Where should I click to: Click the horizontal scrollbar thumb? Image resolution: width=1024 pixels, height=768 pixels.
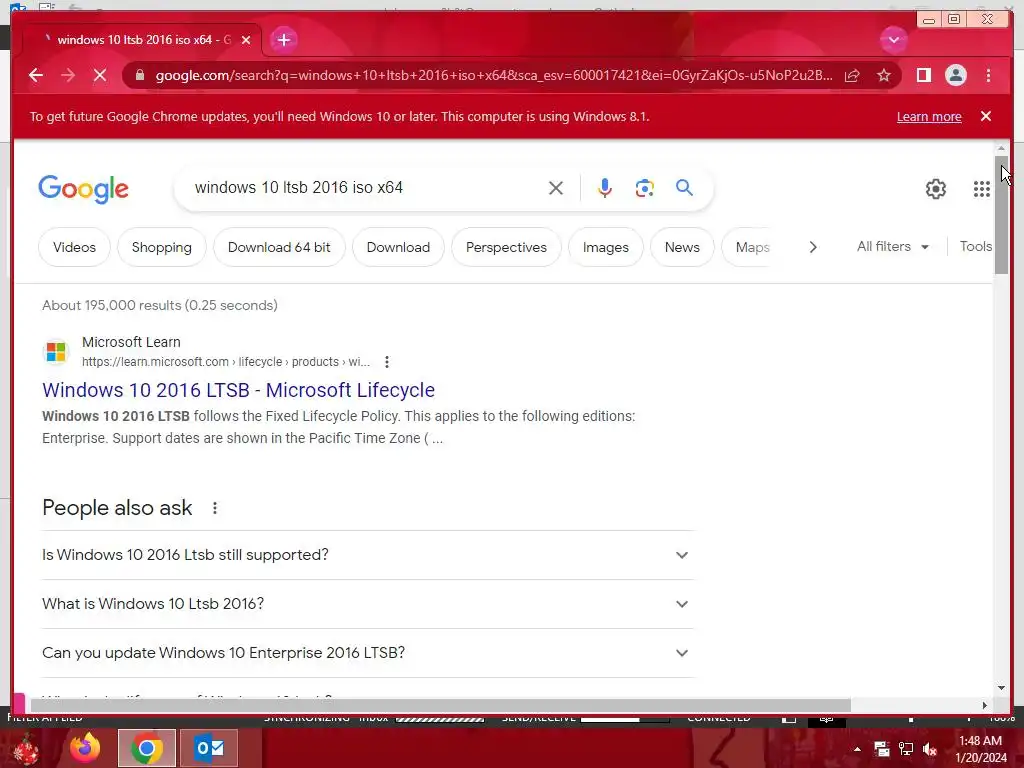[441, 705]
